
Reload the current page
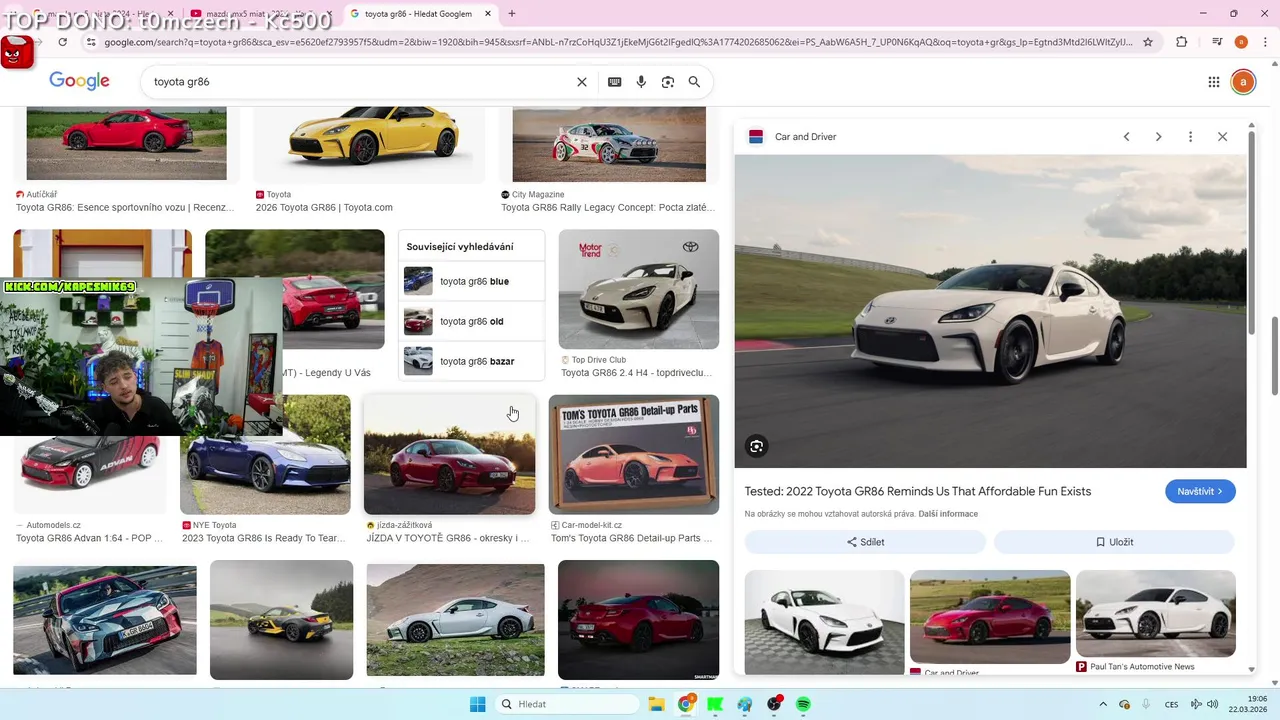62,42
